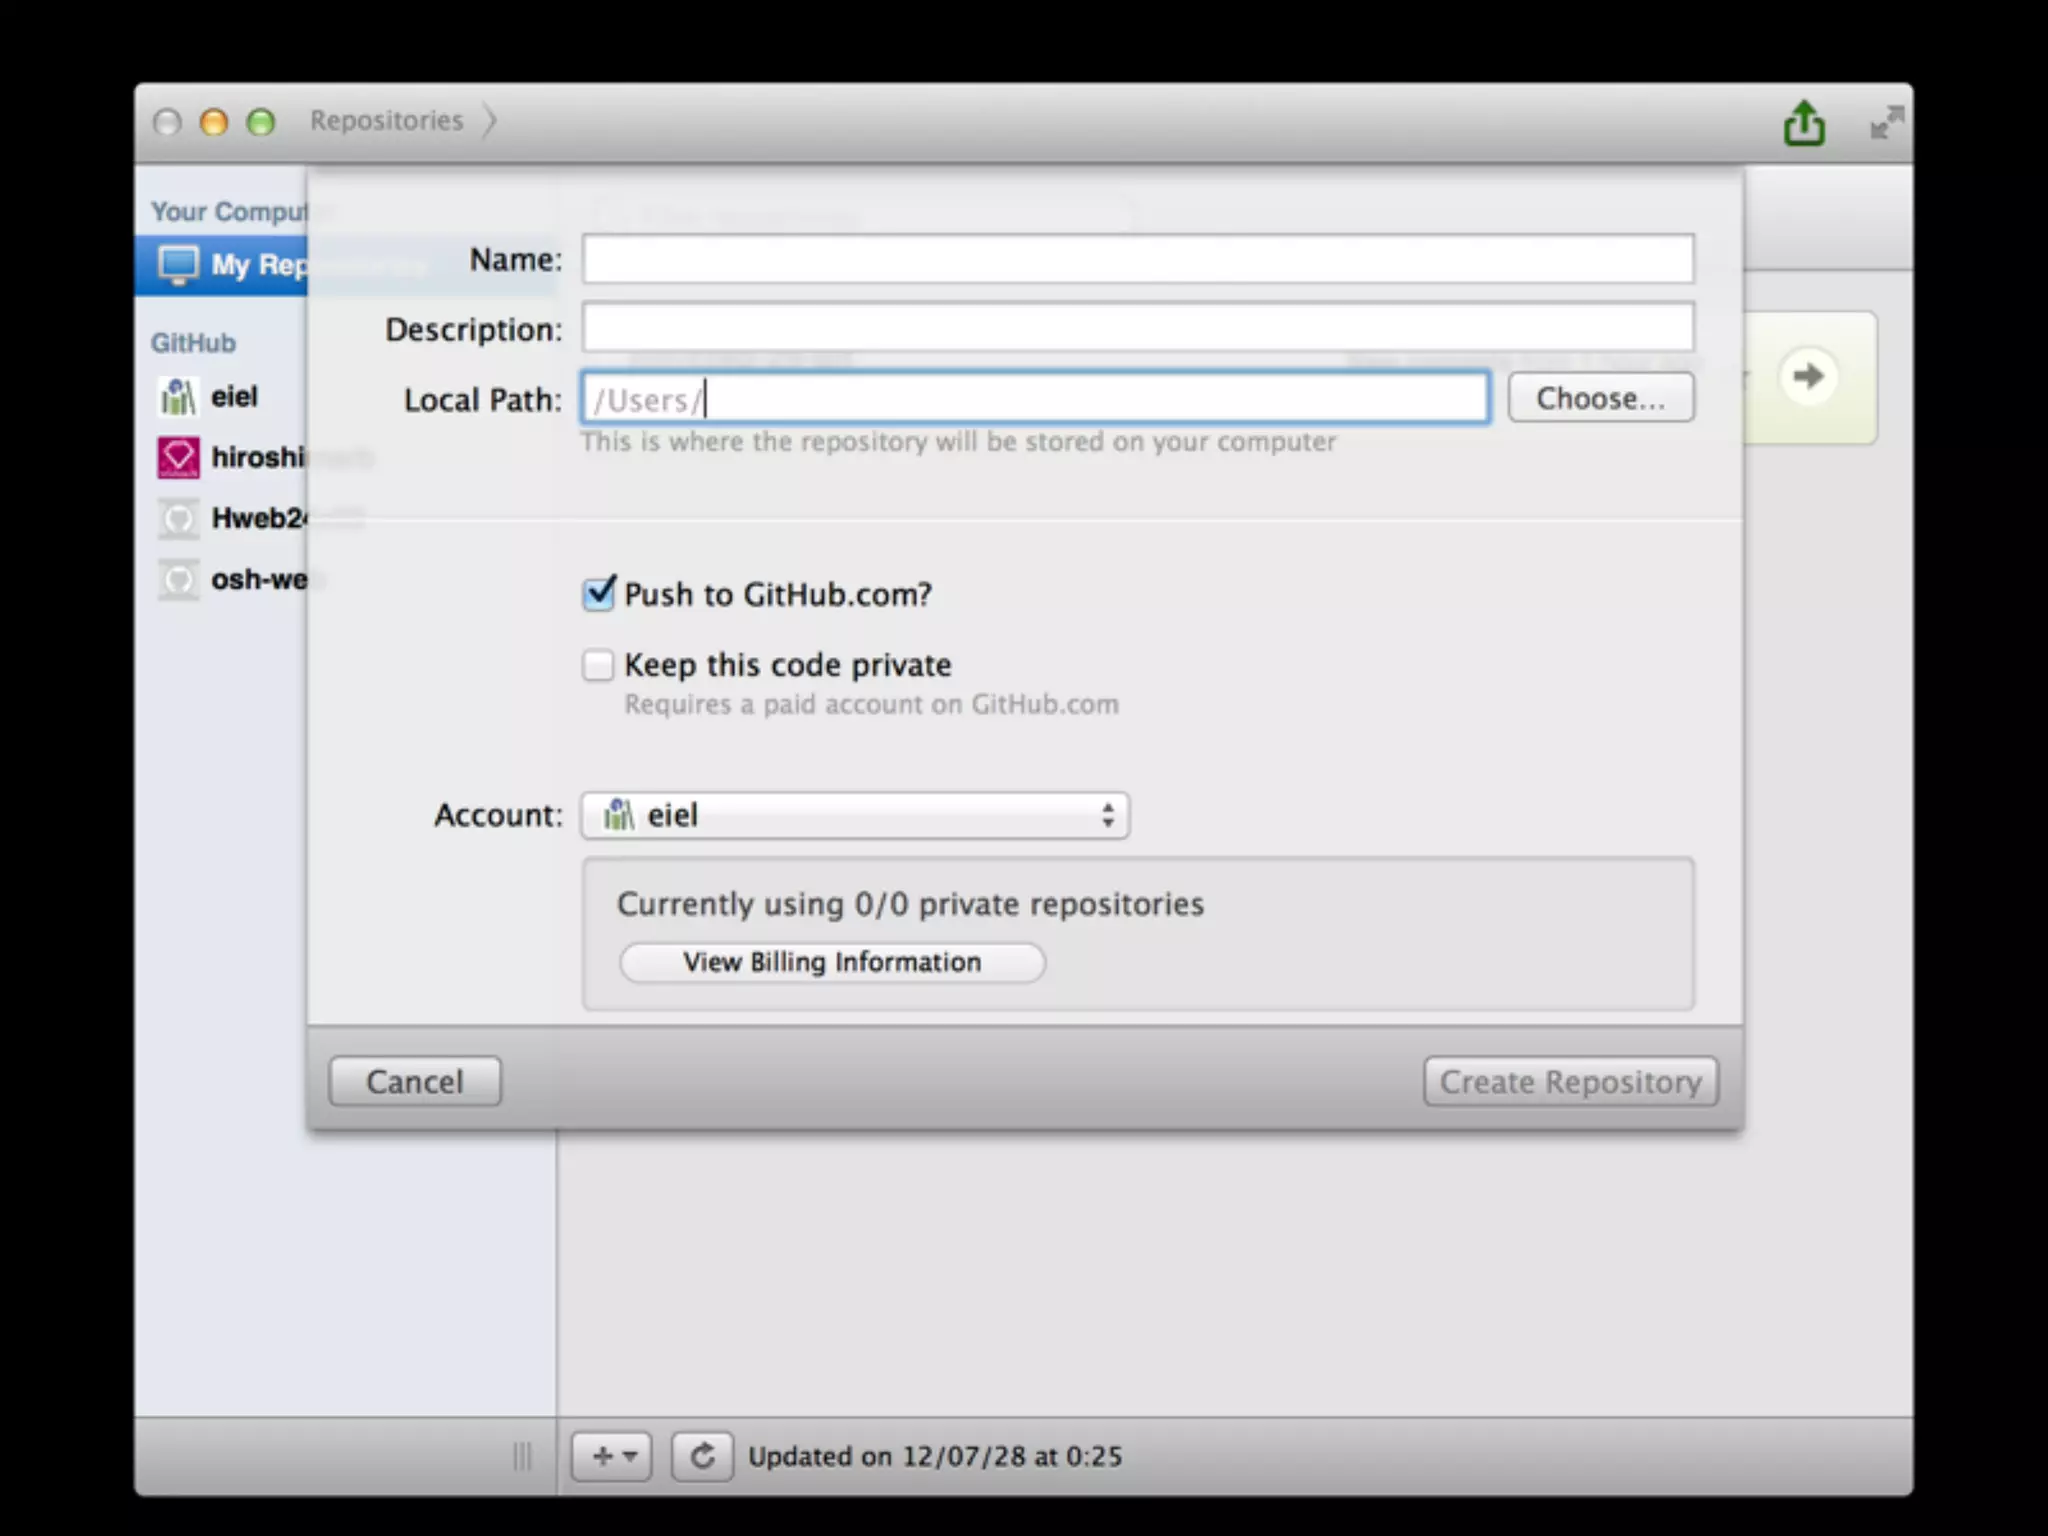The height and width of the screenshot is (1536, 2048).
Task: Open the Account eiel dropdown
Action: pos(855,815)
